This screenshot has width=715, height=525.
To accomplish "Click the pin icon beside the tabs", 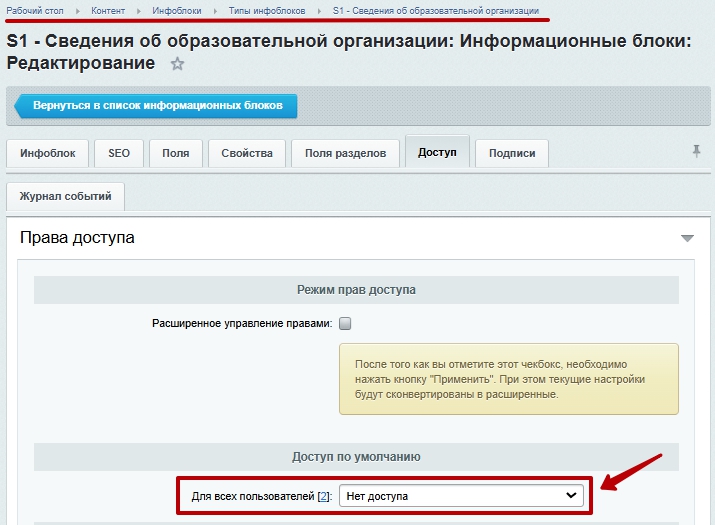I will point(696,151).
